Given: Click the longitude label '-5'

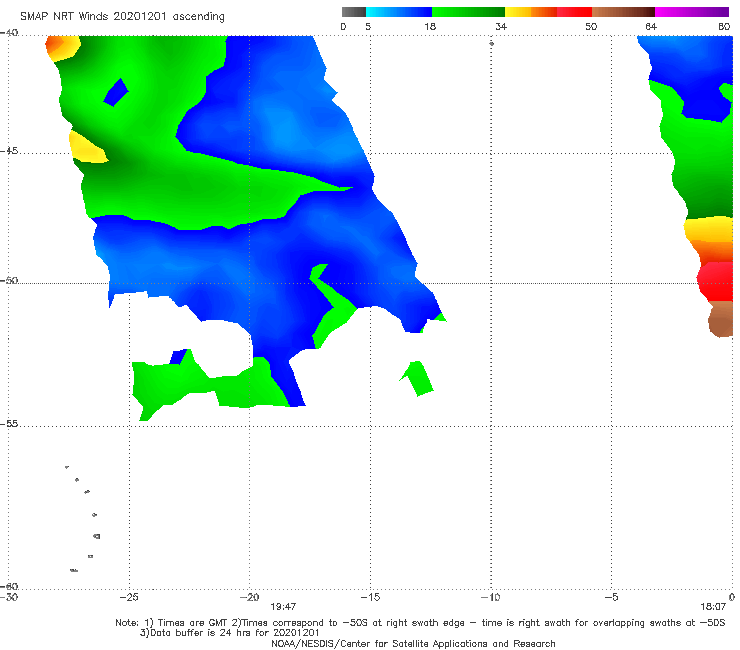Looking at the screenshot, I should [611, 597].
